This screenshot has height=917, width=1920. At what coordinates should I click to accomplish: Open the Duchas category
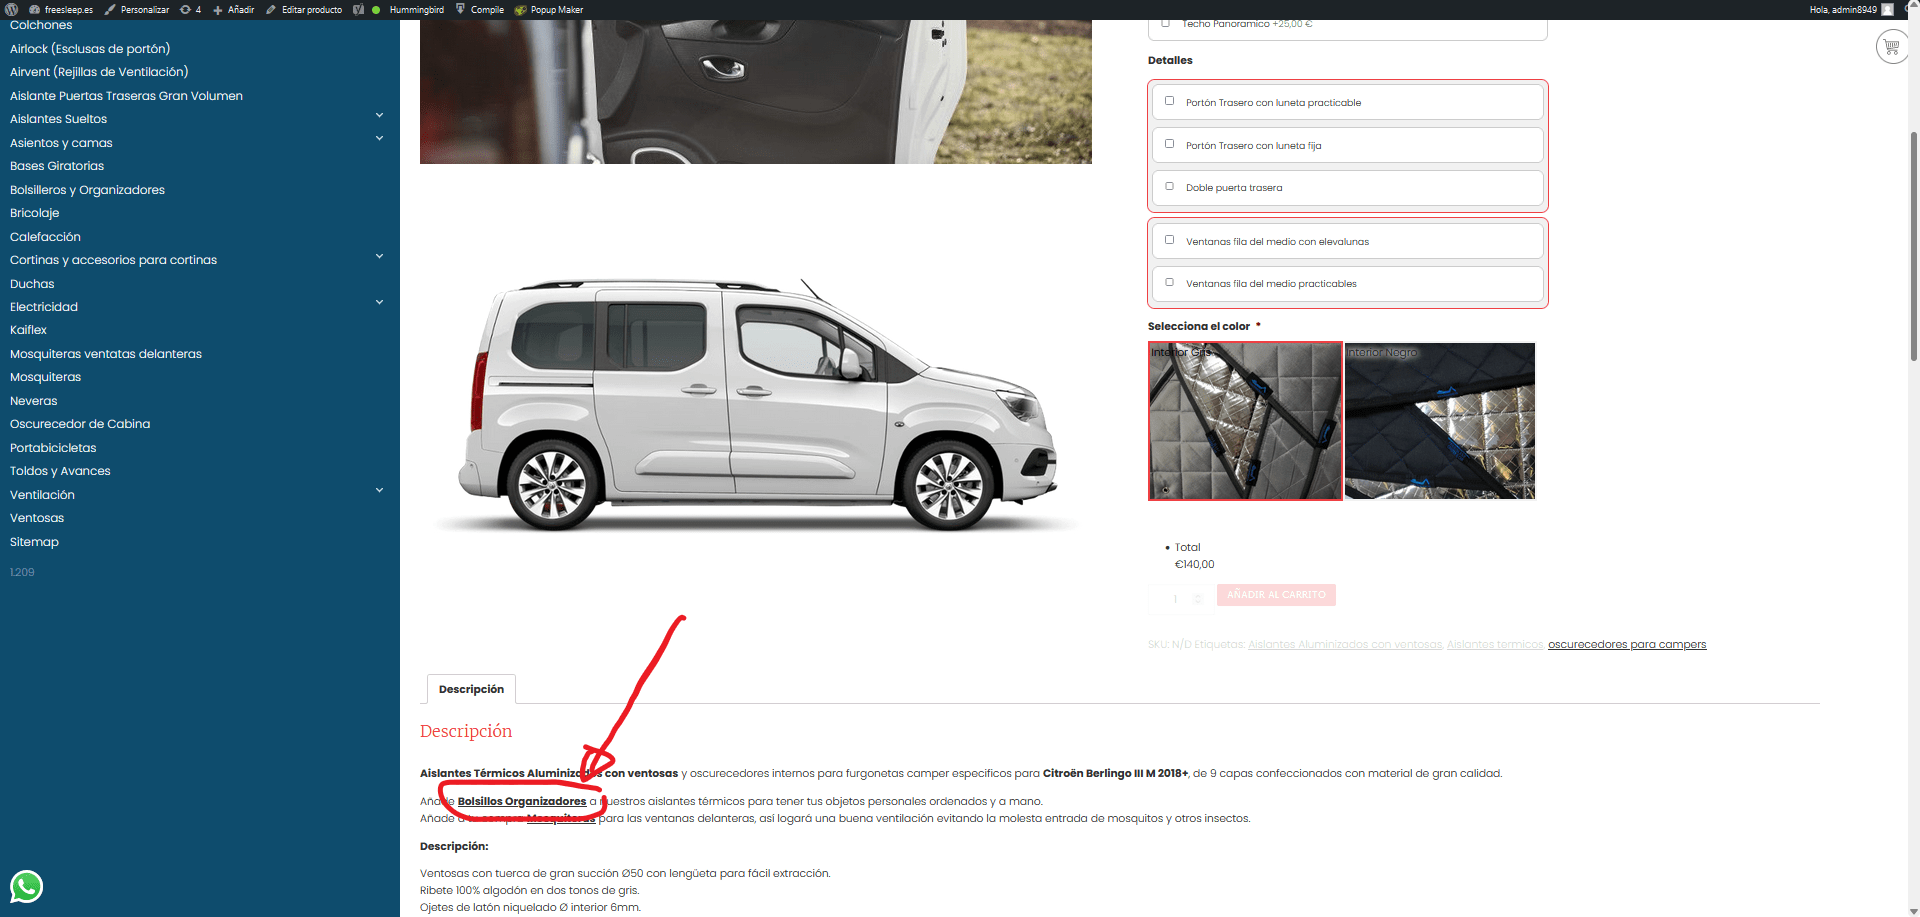tap(32, 284)
